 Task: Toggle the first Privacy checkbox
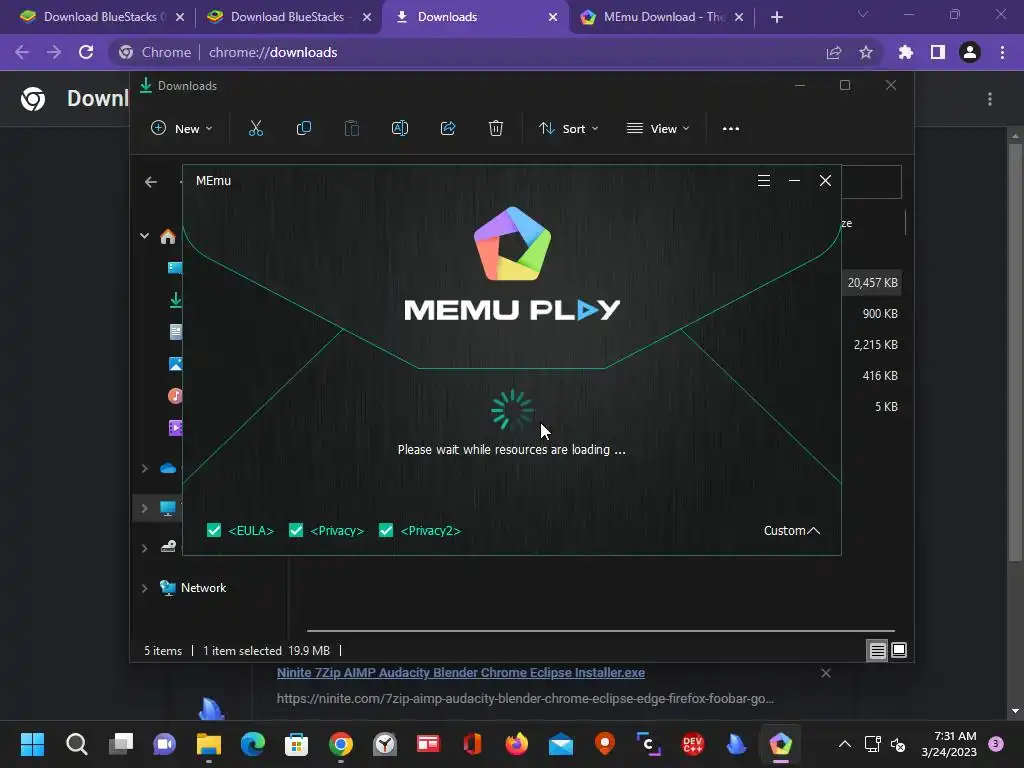pyautogui.click(x=296, y=530)
